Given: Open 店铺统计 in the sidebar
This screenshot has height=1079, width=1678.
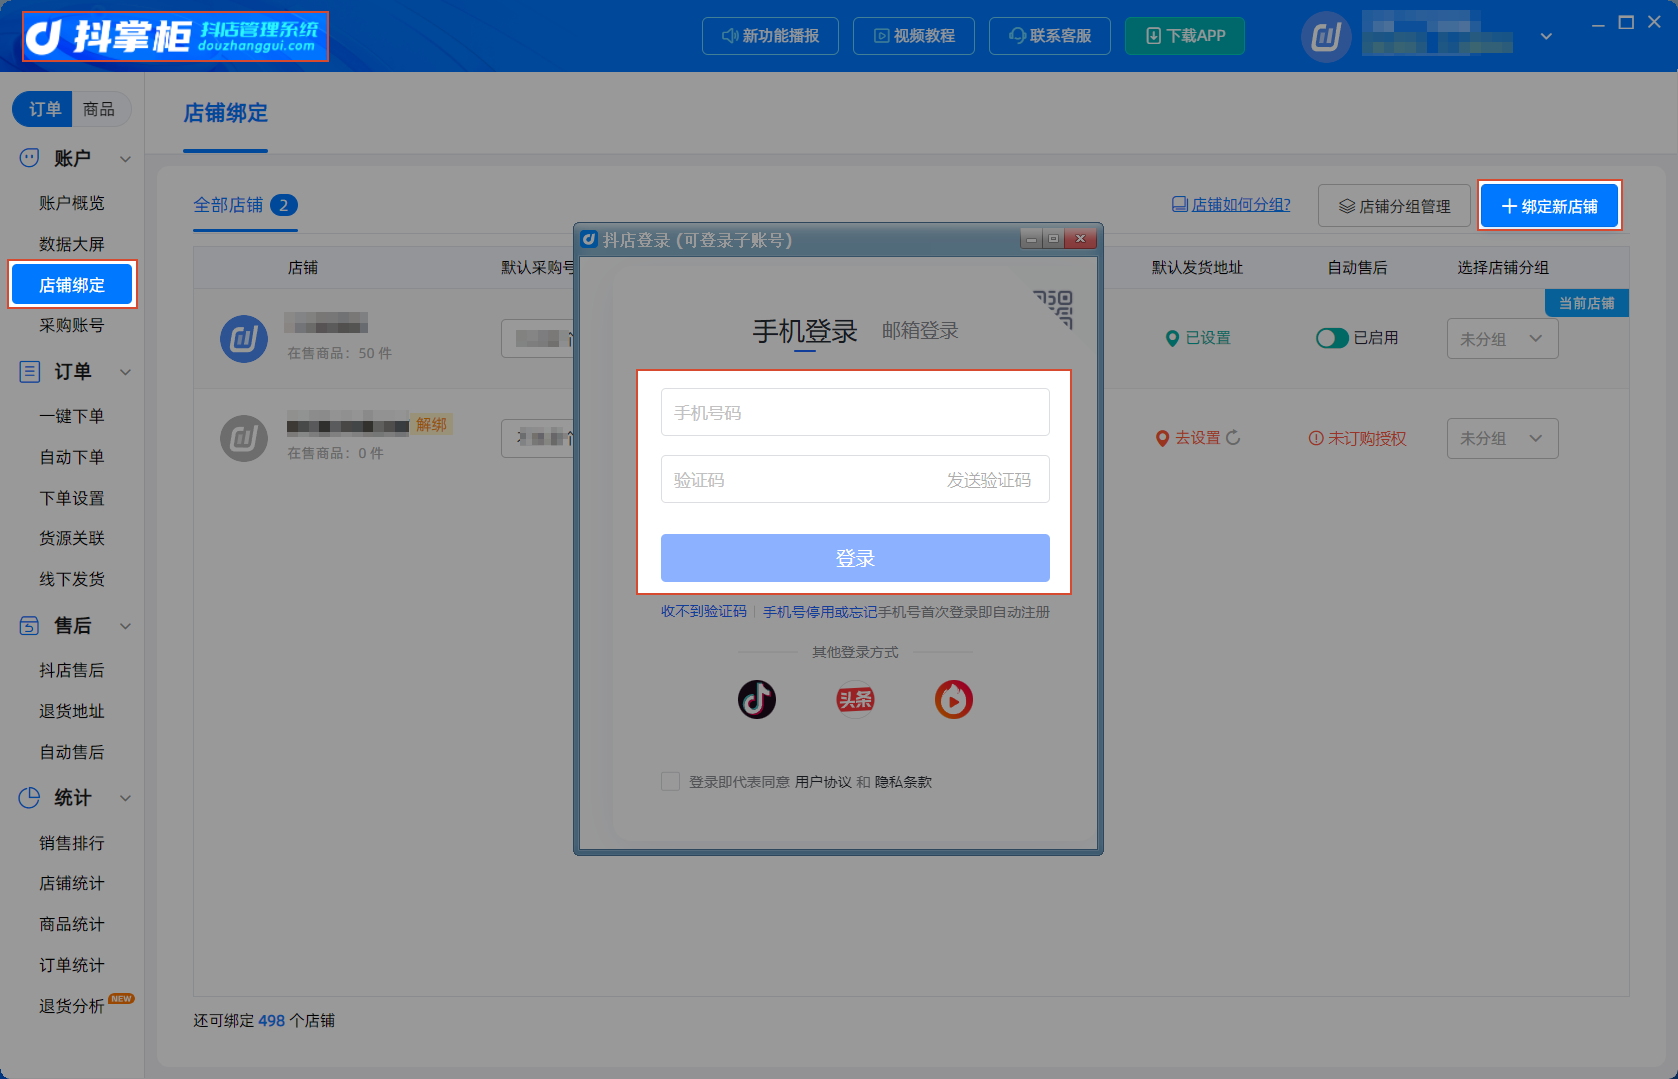Looking at the screenshot, I should click(72, 883).
